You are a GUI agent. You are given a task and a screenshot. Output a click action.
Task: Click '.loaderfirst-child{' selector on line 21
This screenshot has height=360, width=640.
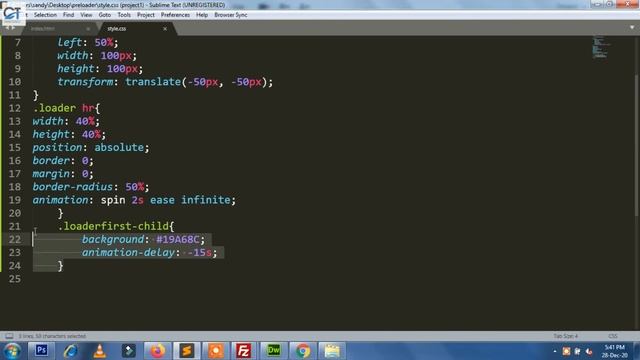click(x=116, y=226)
